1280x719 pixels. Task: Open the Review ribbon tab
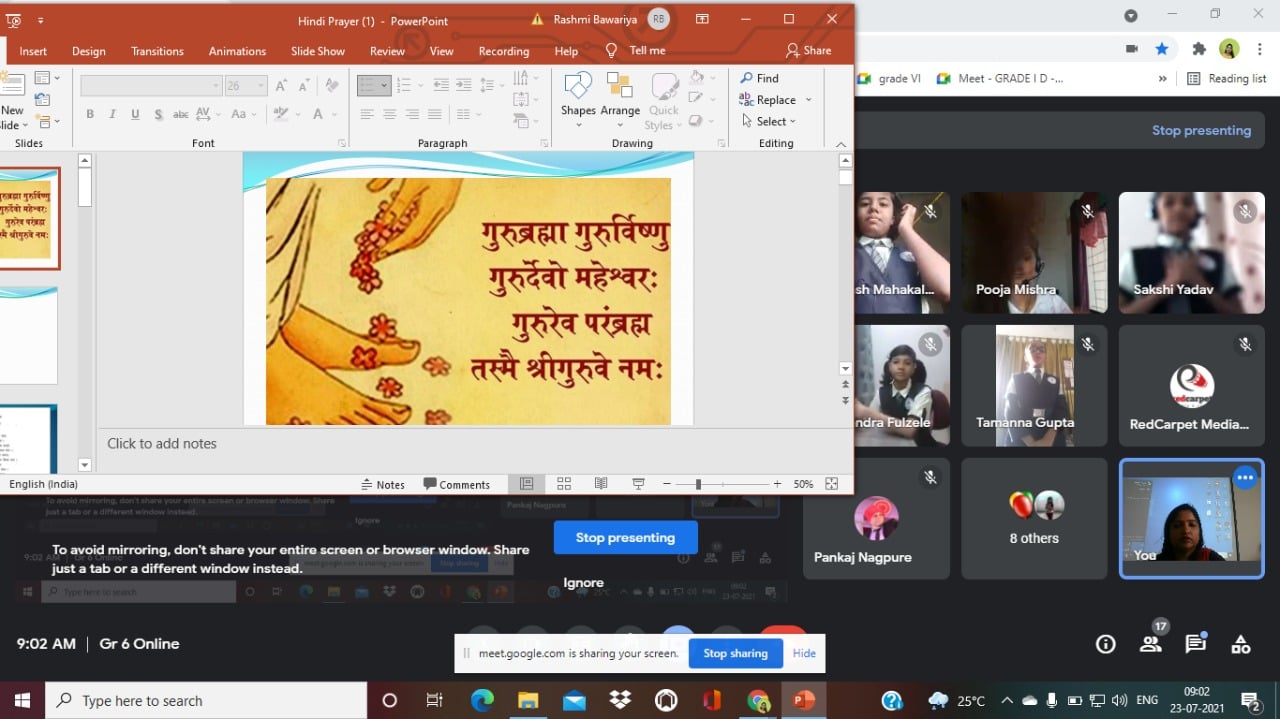[x=387, y=51]
